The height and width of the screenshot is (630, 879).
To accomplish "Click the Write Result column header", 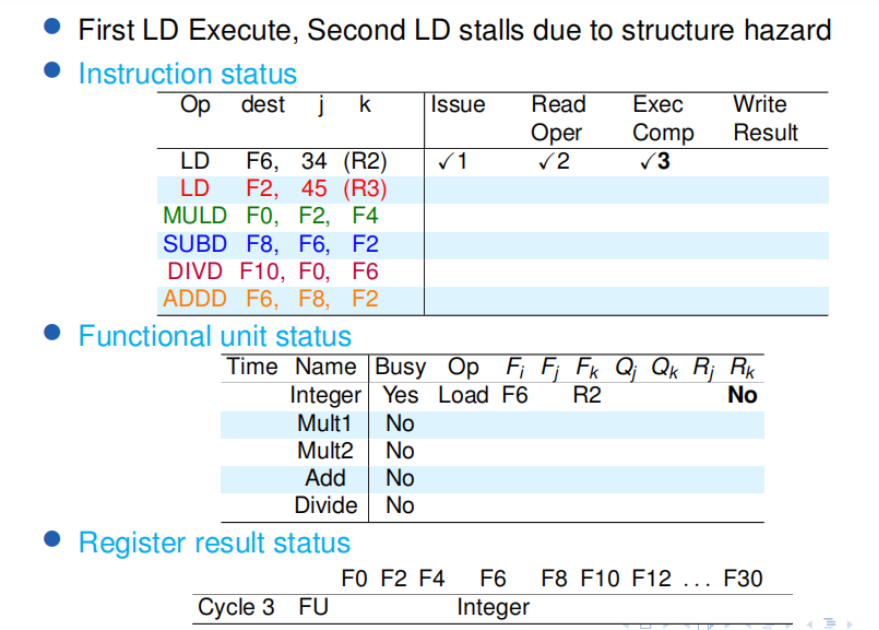I will [765, 118].
